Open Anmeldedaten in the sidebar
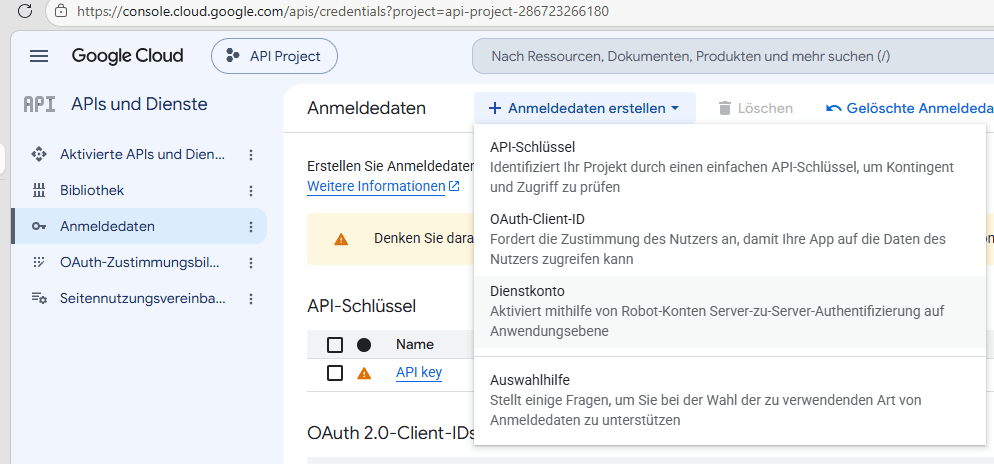This screenshot has width=994, height=464. coord(139,226)
